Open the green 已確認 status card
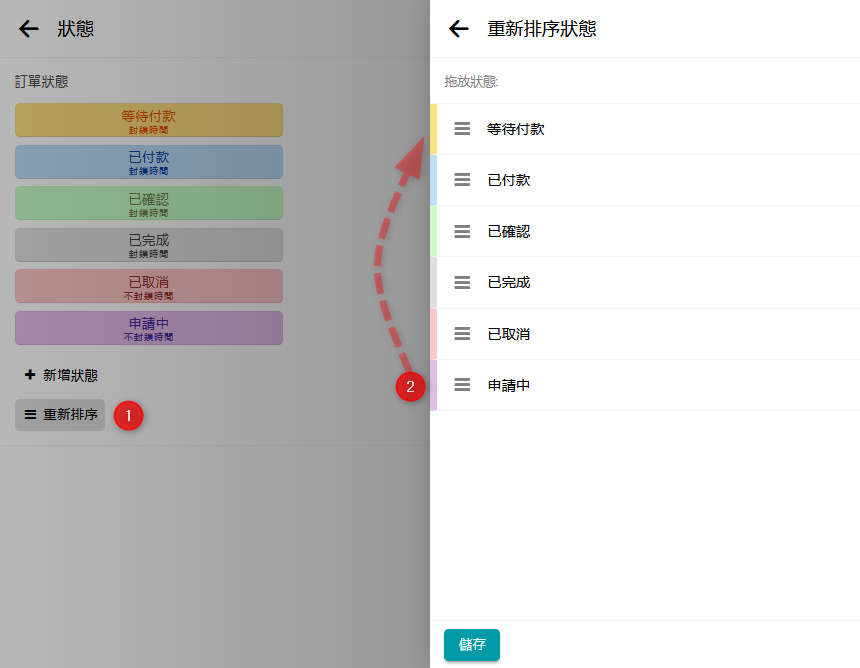 (149, 203)
